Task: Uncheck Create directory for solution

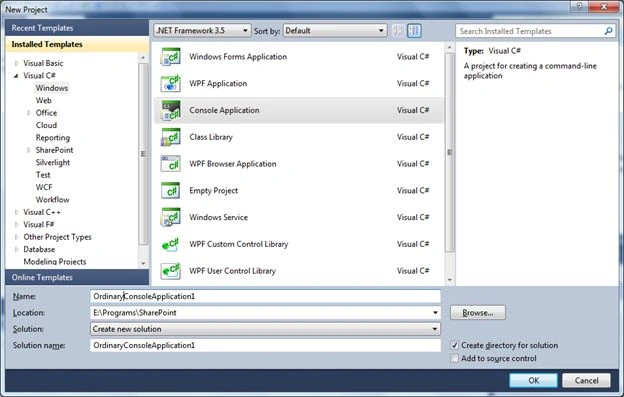Action: 454,345
